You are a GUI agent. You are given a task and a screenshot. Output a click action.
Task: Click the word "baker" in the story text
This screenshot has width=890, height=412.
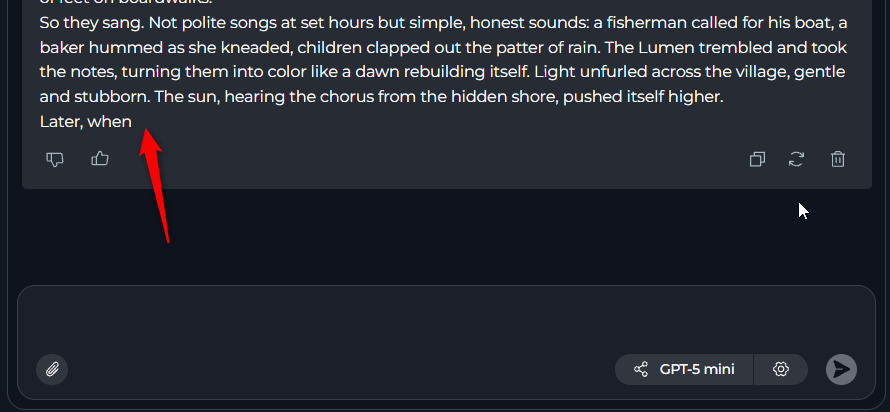(64, 48)
